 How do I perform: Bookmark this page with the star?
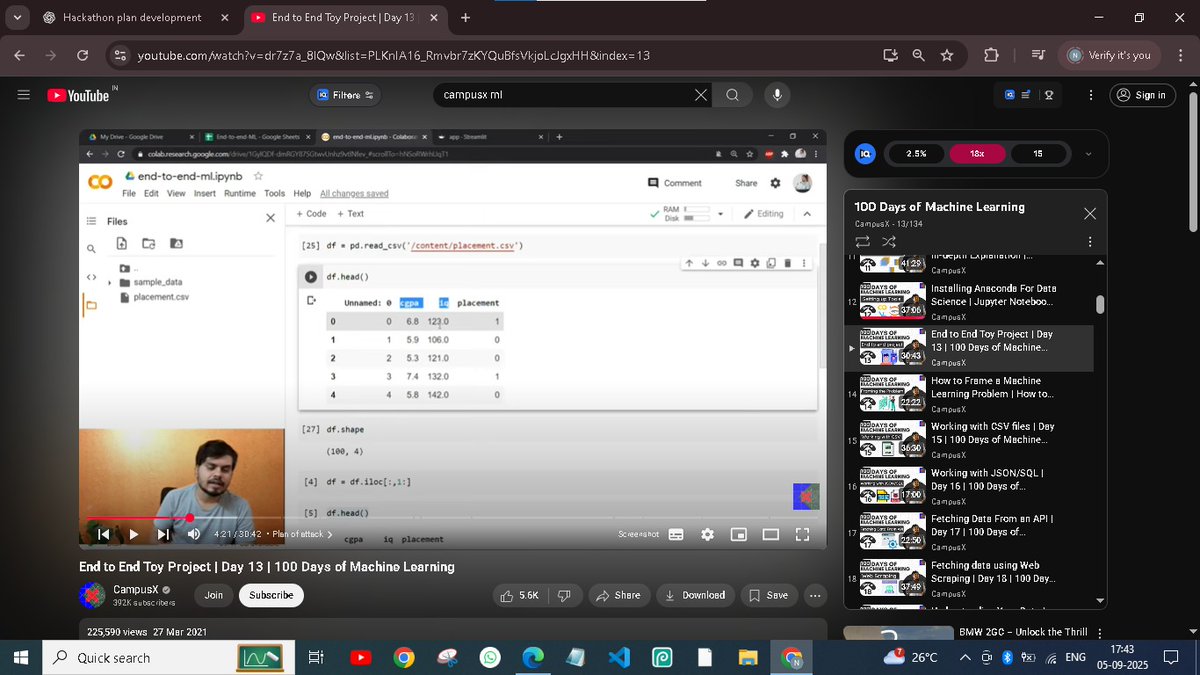[947, 55]
